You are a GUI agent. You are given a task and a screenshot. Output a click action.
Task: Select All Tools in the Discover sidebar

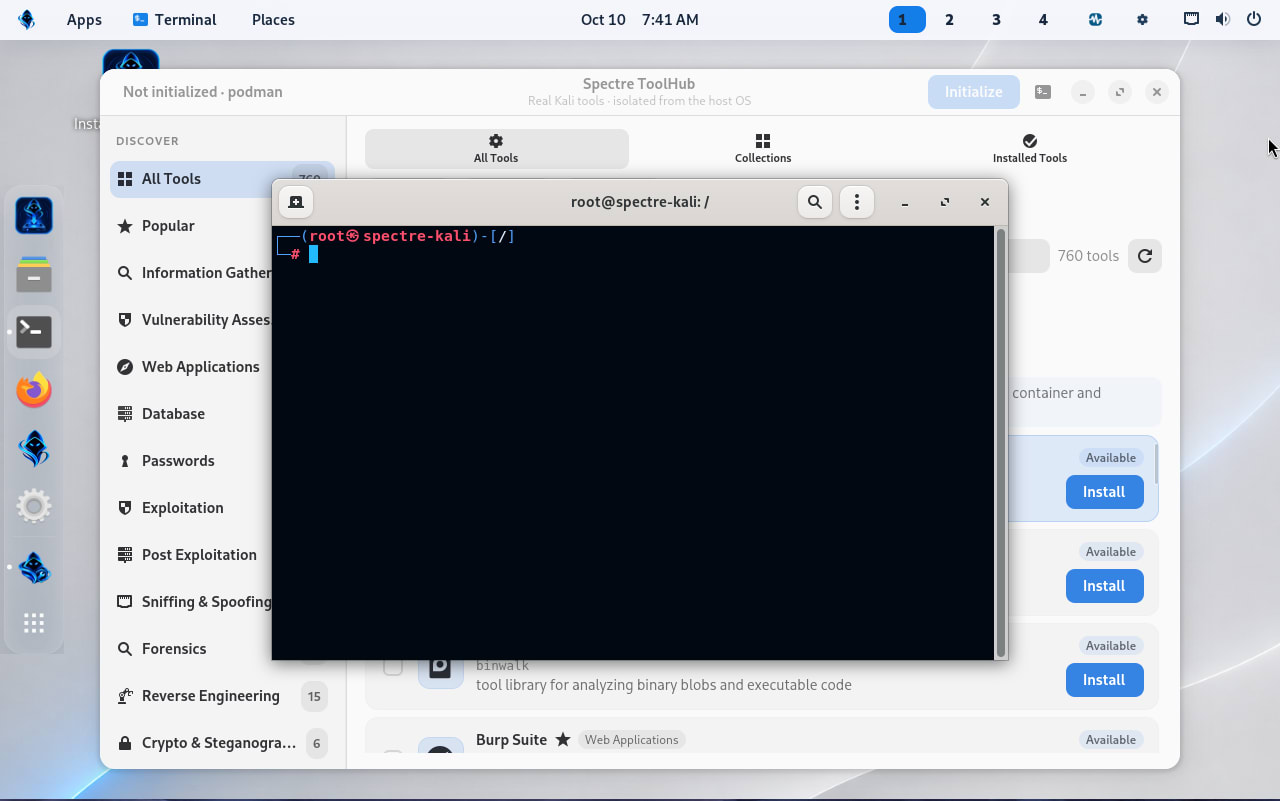pyautogui.click(x=222, y=179)
